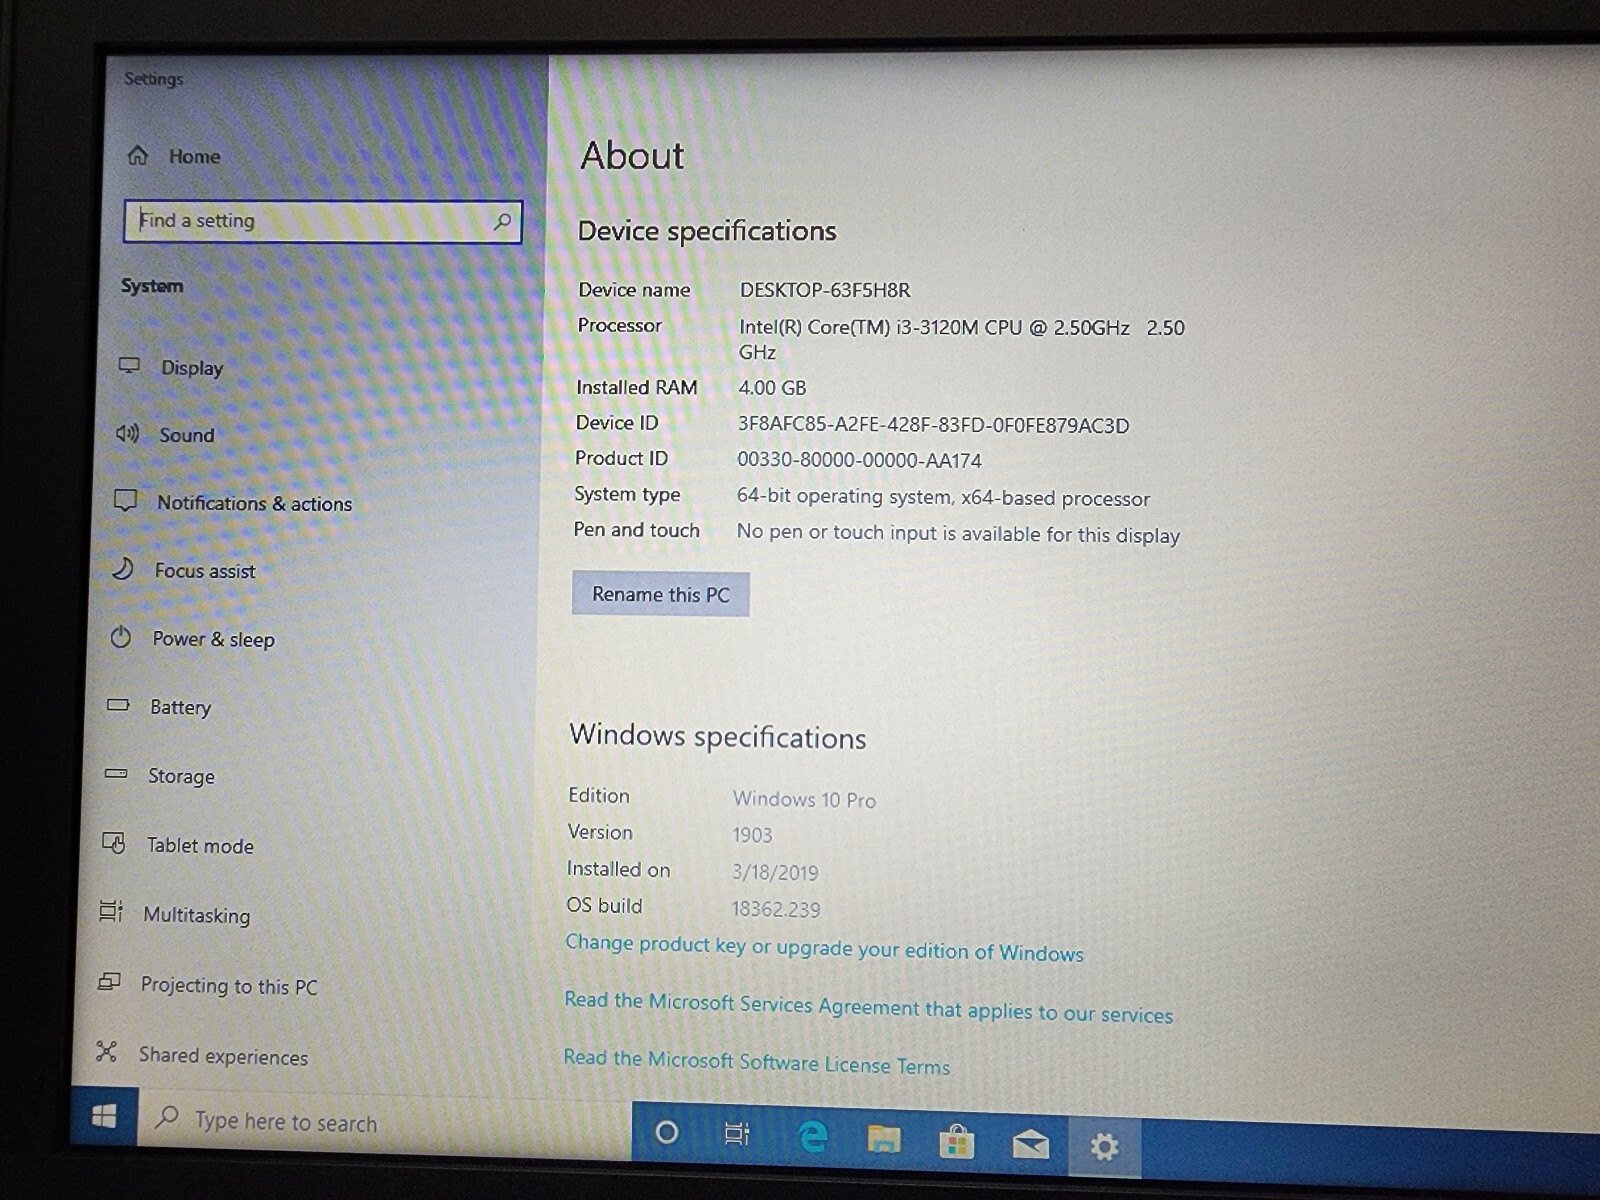The height and width of the screenshot is (1200, 1600).
Task: Click the Shared experiences icon
Action: [x=106, y=1051]
